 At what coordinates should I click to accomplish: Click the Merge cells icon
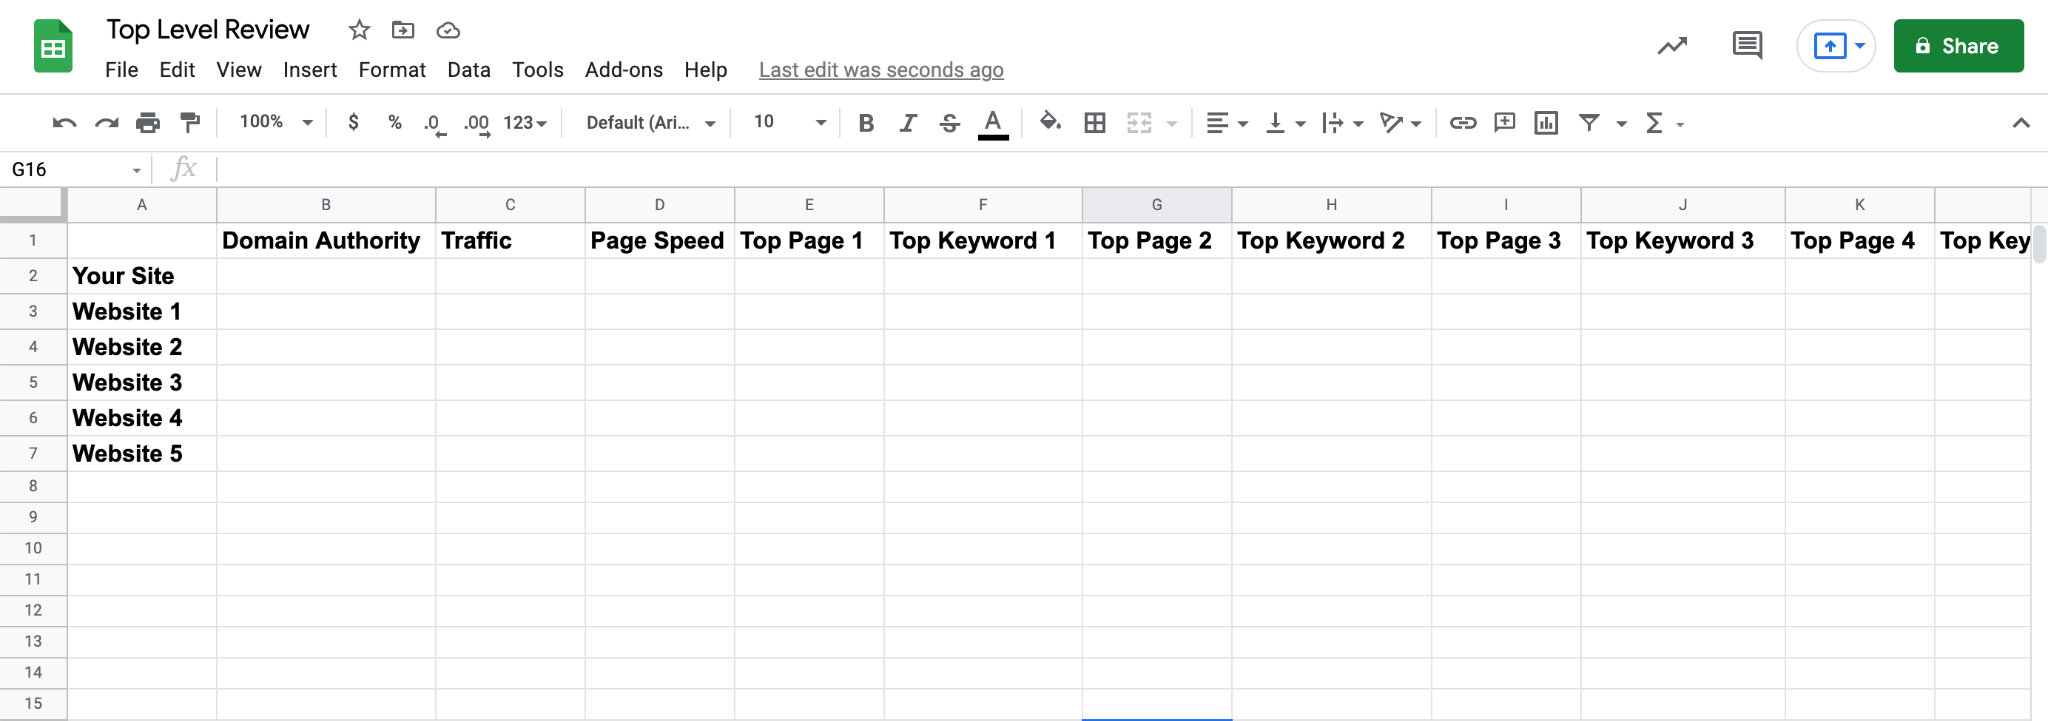pyautogui.click(x=1139, y=123)
